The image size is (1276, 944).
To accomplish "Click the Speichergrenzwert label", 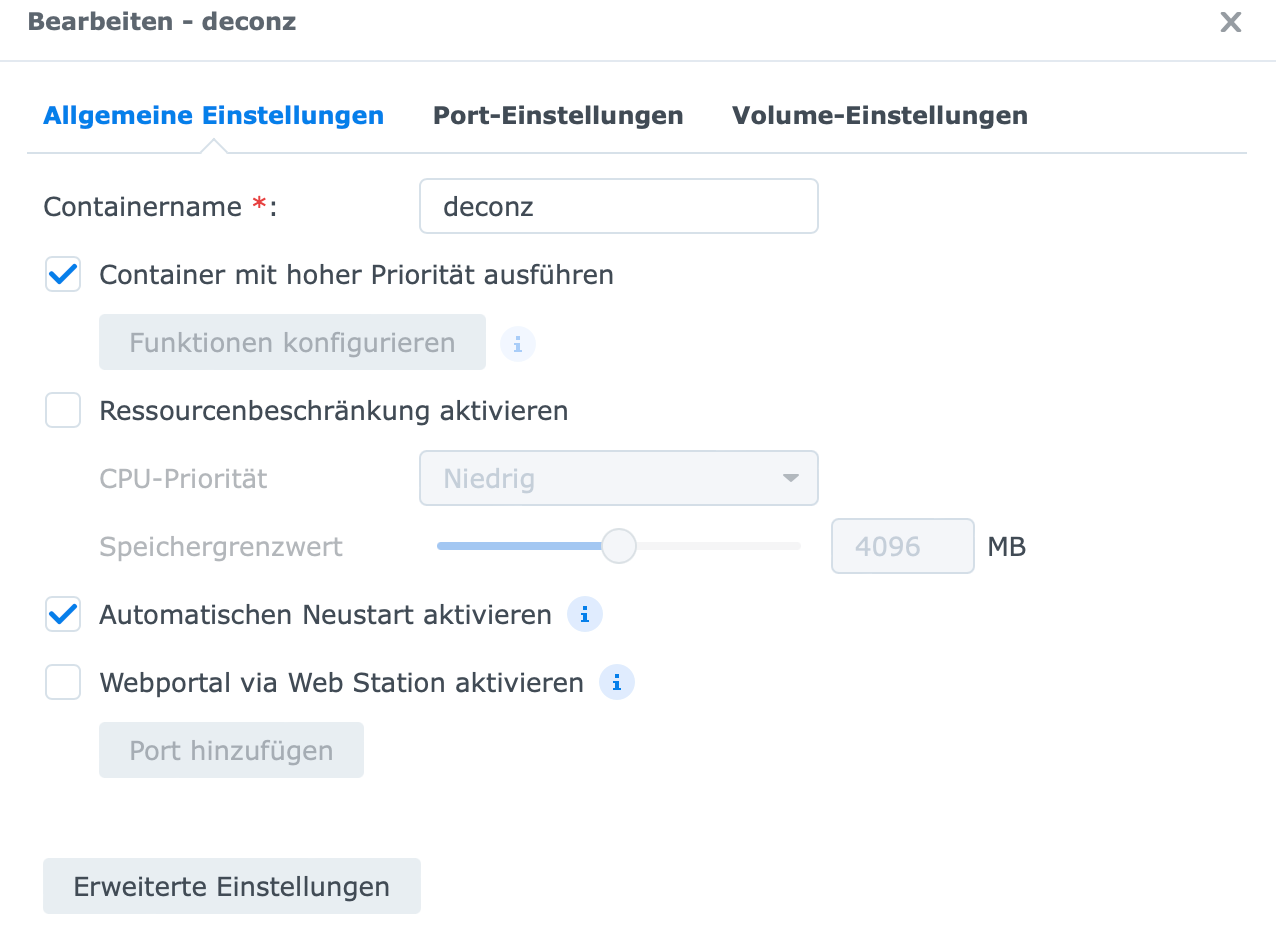I will pyautogui.click(x=221, y=546).
